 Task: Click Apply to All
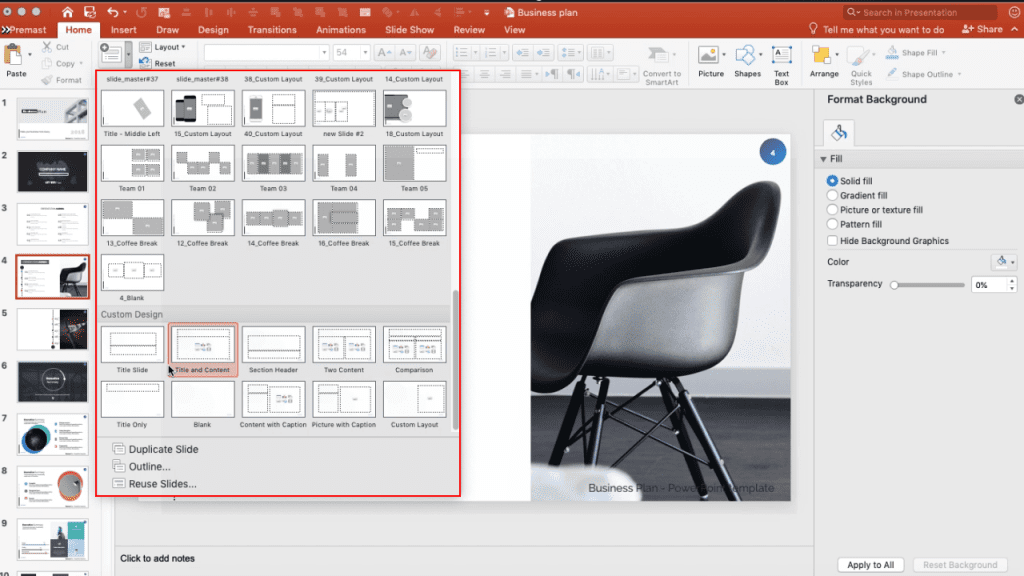coord(870,564)
